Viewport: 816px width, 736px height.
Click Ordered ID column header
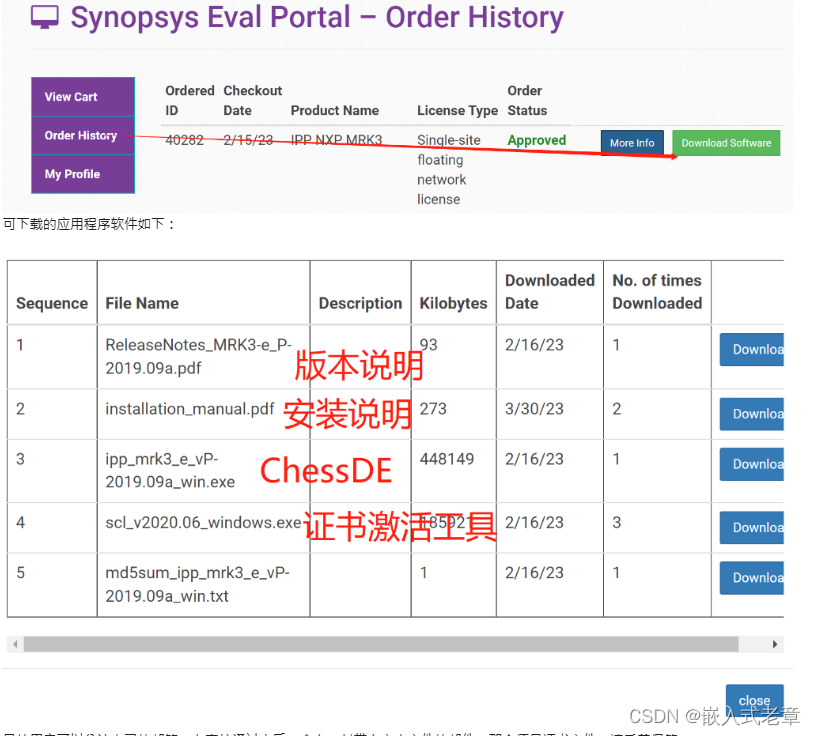189,100
